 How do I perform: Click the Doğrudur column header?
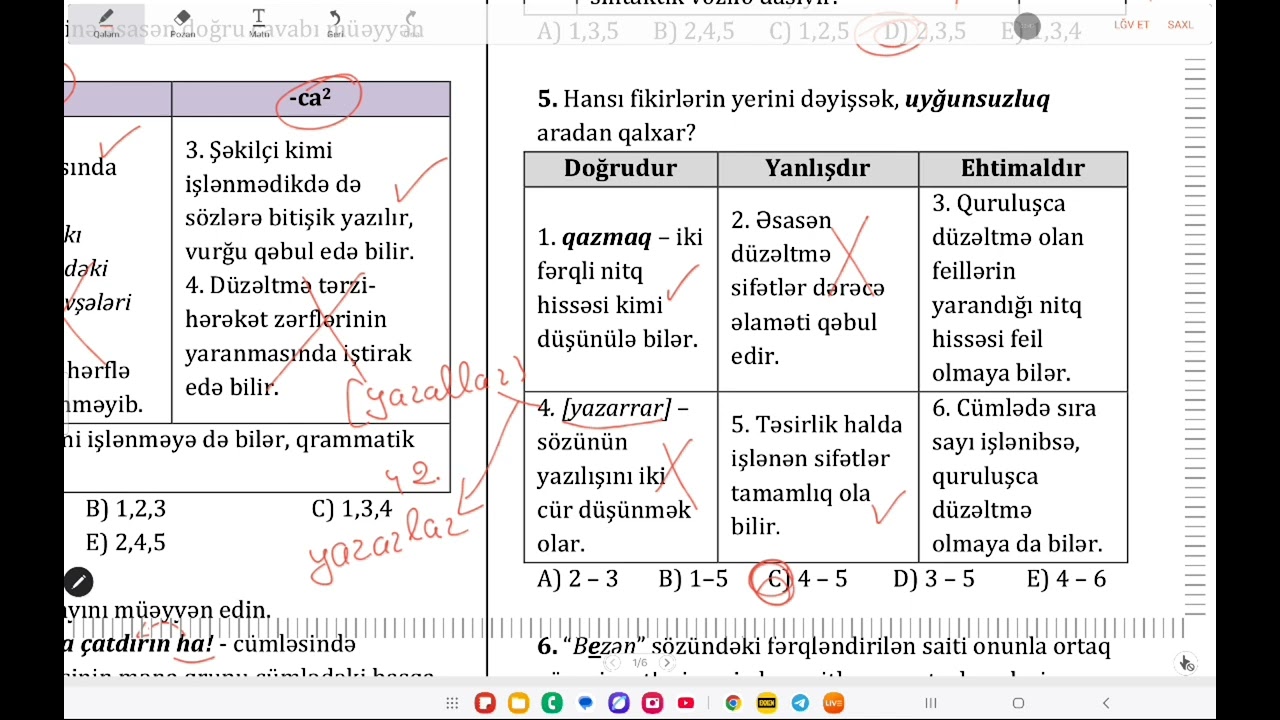(x=620, y=169)
